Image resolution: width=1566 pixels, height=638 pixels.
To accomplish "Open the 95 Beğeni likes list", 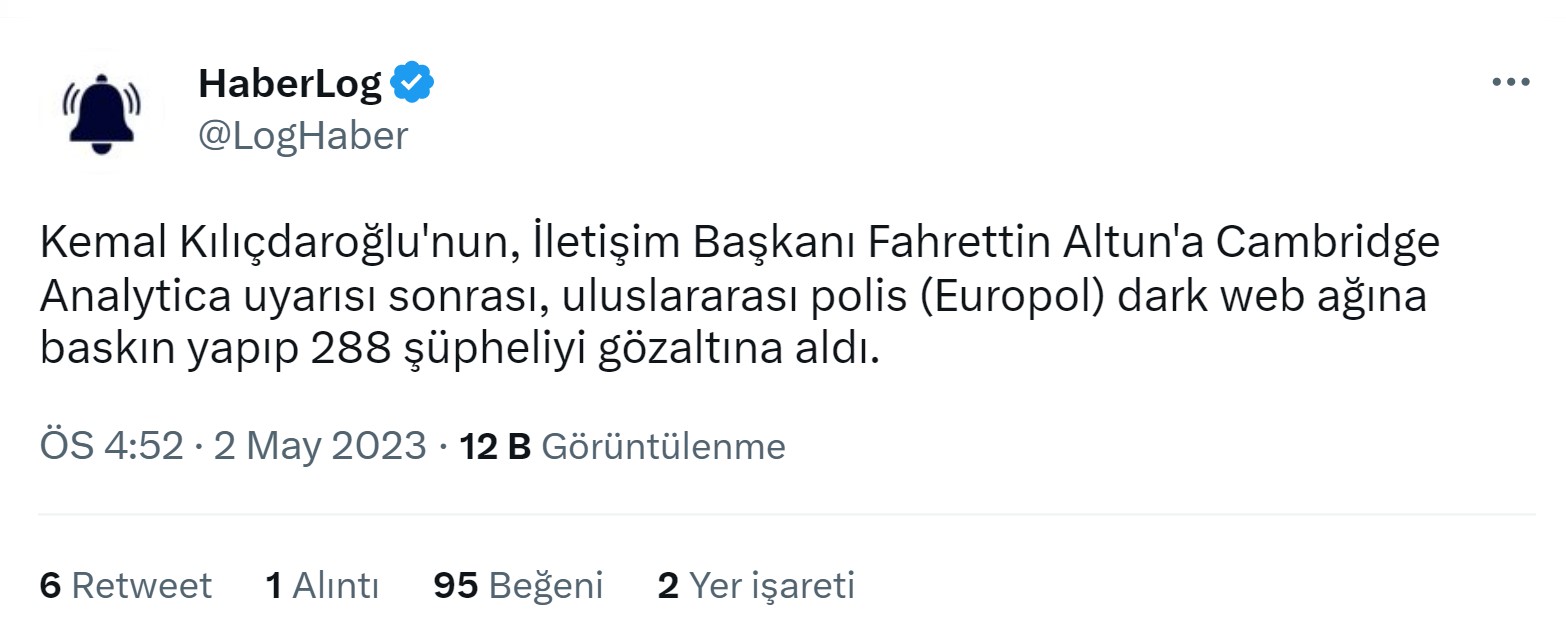I will coord(518,585).
